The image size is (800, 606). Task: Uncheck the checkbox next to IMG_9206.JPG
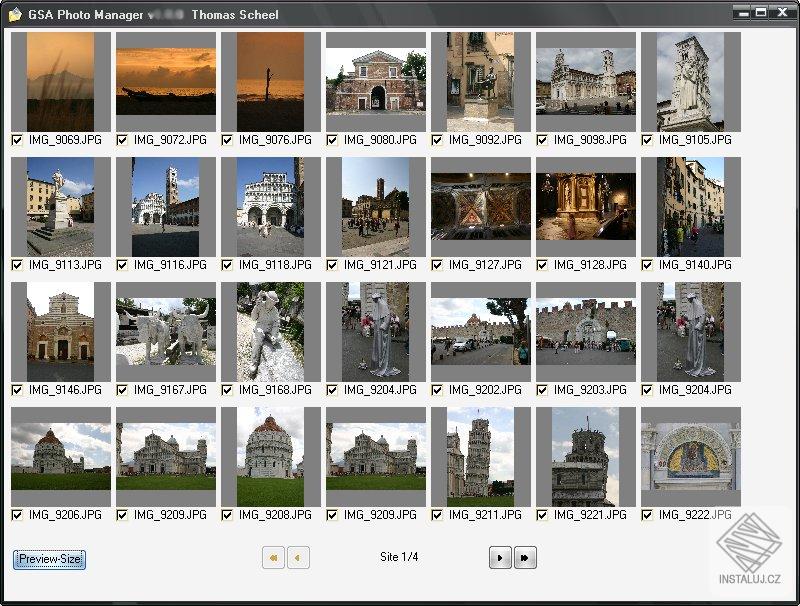click(17, 514)
